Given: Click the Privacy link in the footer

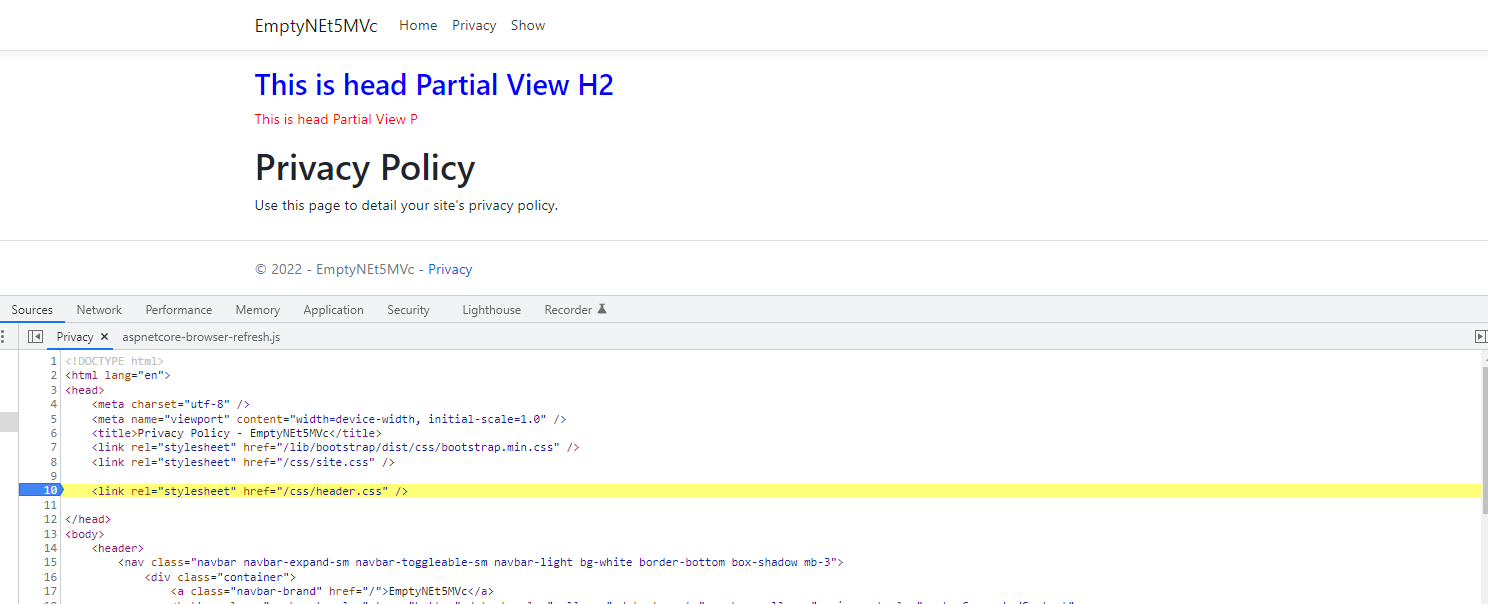Looking at the screenshot, I should click(450, 269).
